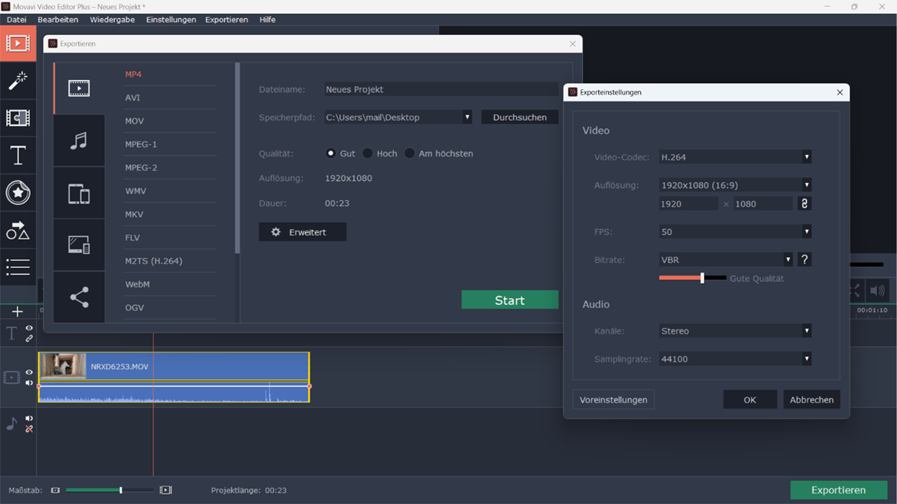The height and width of the screenshot is (504, 897).
Task: Open the Video-Codec H.264 dropdown
Action: (x=735, y=157)
